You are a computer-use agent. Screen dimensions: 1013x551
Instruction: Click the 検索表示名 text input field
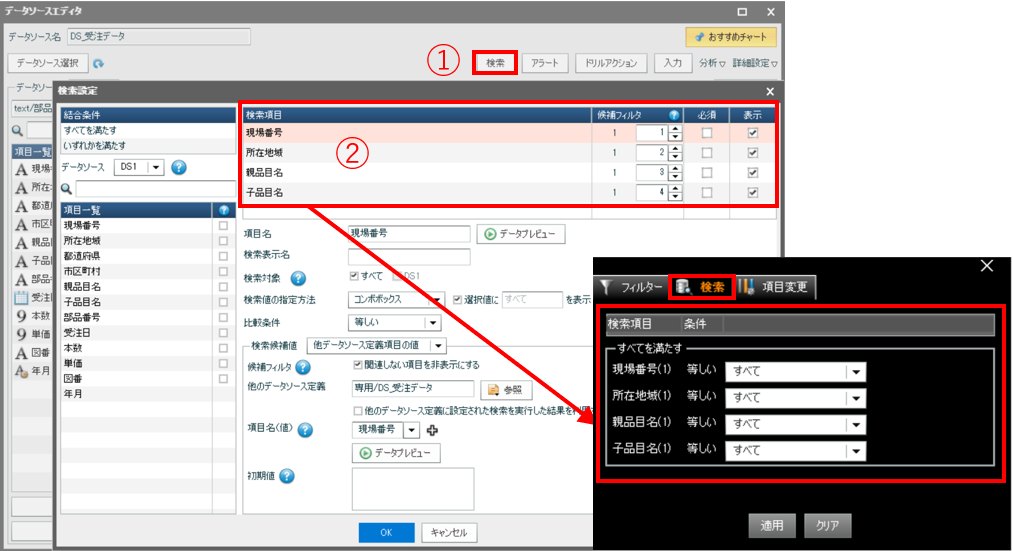tap(409, 256)
